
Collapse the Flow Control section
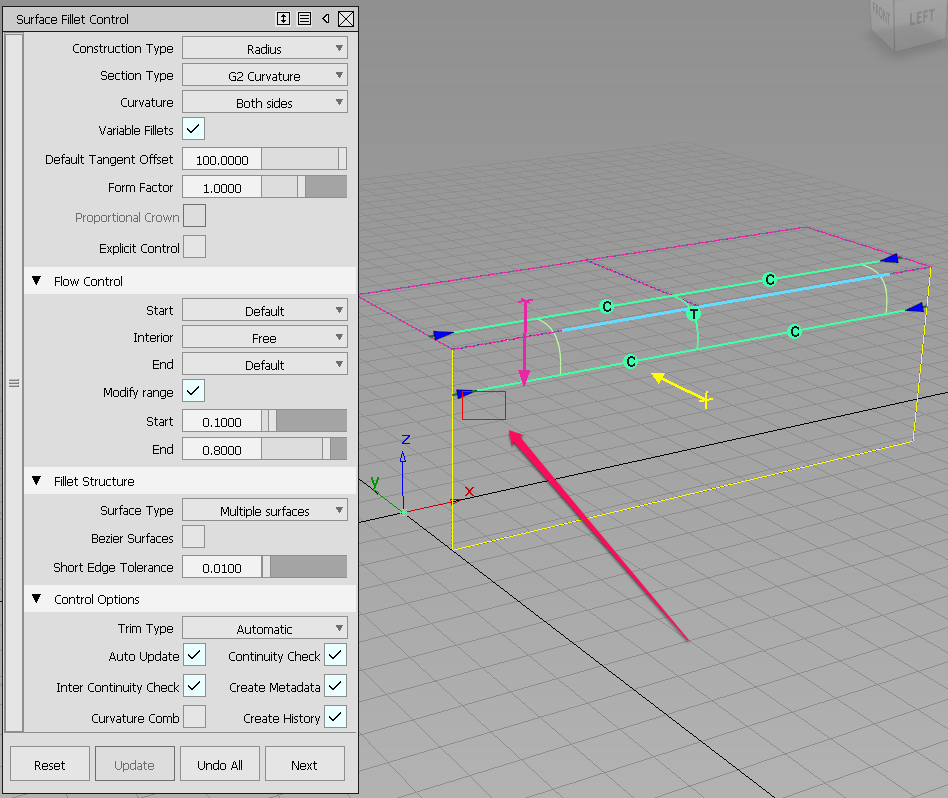point(37,281)
